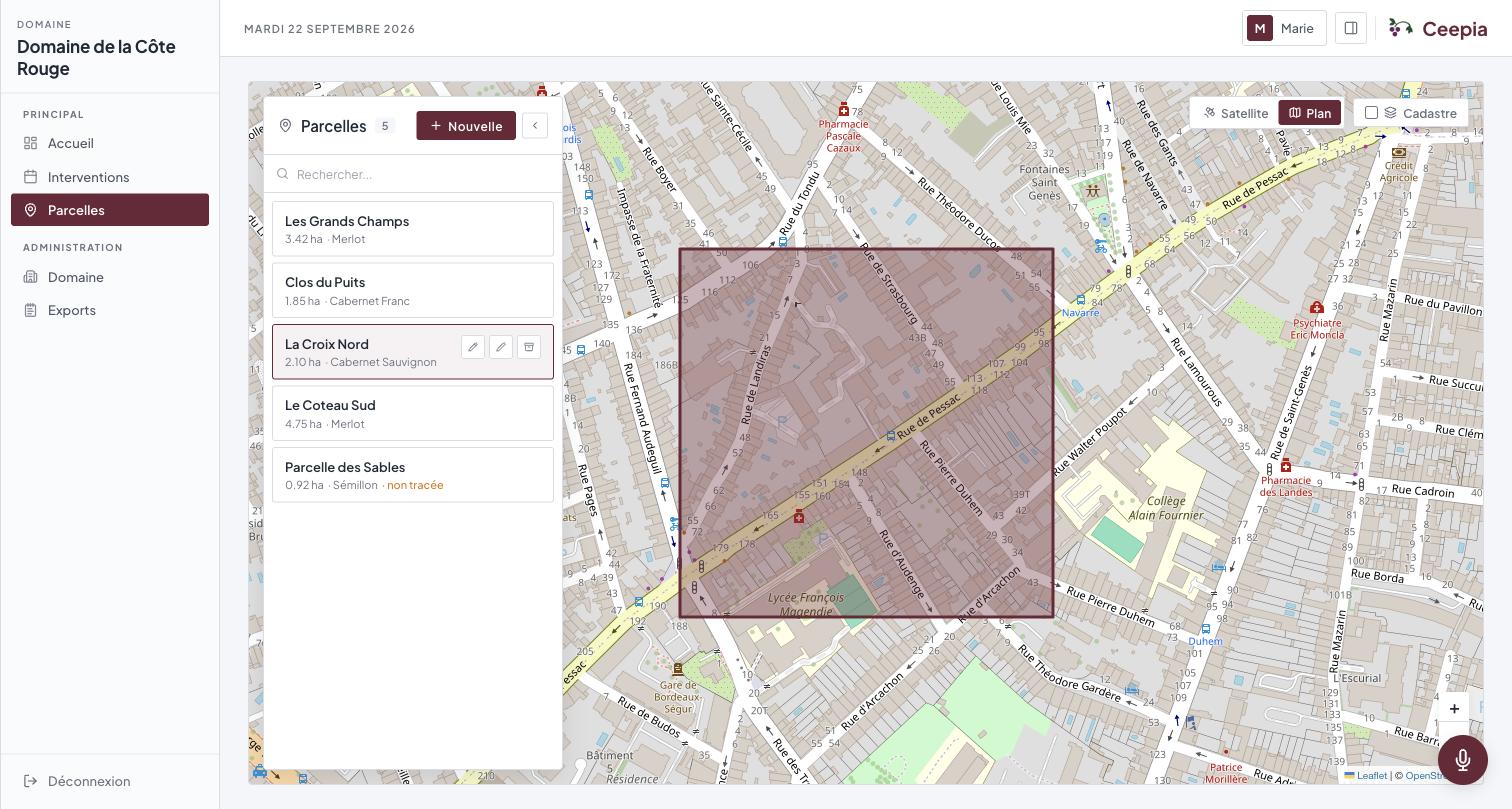The height and width of the screenshot is (809, 1512).
Task: Click the parcel count badge showing 5
Action: 385,126
